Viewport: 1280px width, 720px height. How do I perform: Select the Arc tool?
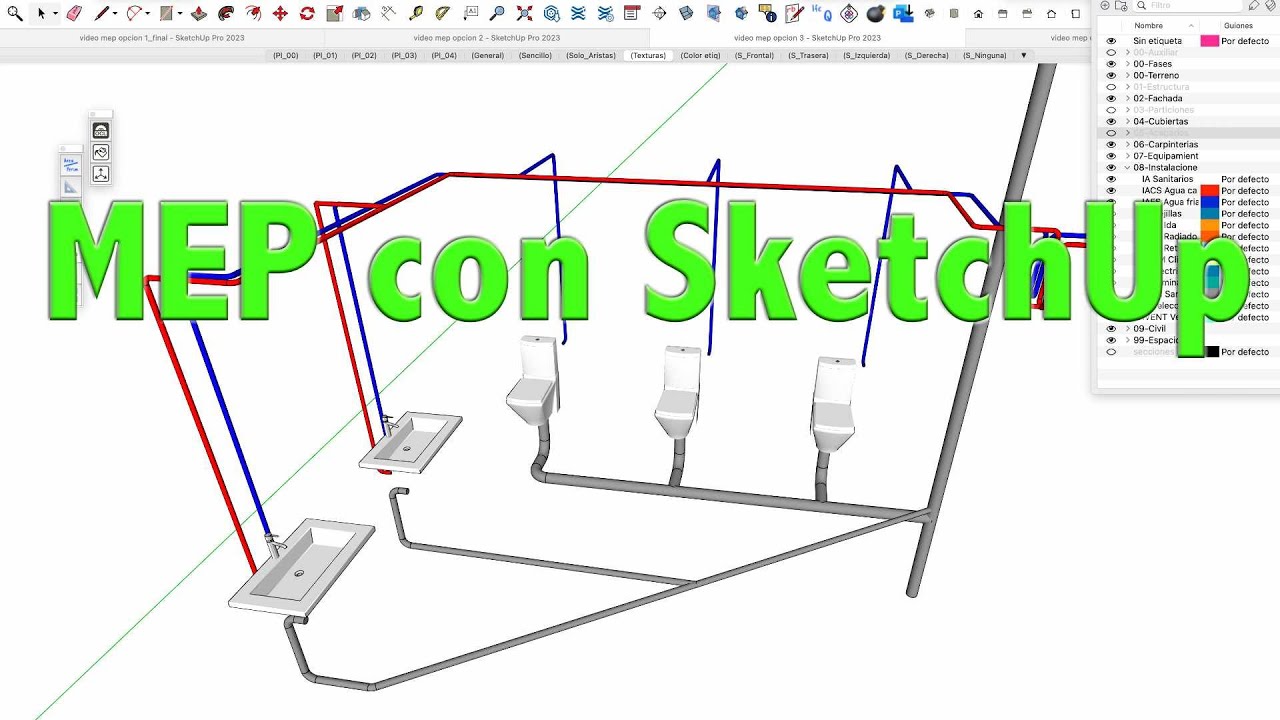point(134,14)
